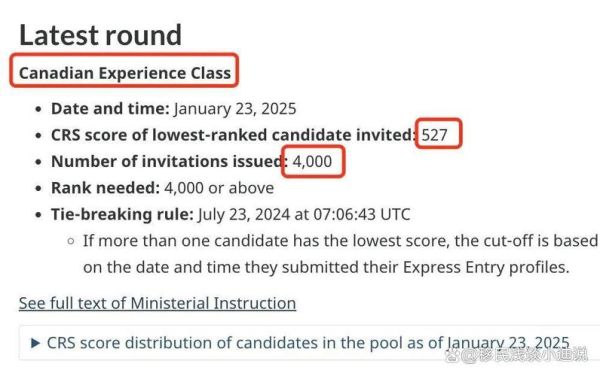Click the highlighted 4,000 invitations number
Image resolution: width=600 pixels, height=376 pixels.
tap(312, 161)
